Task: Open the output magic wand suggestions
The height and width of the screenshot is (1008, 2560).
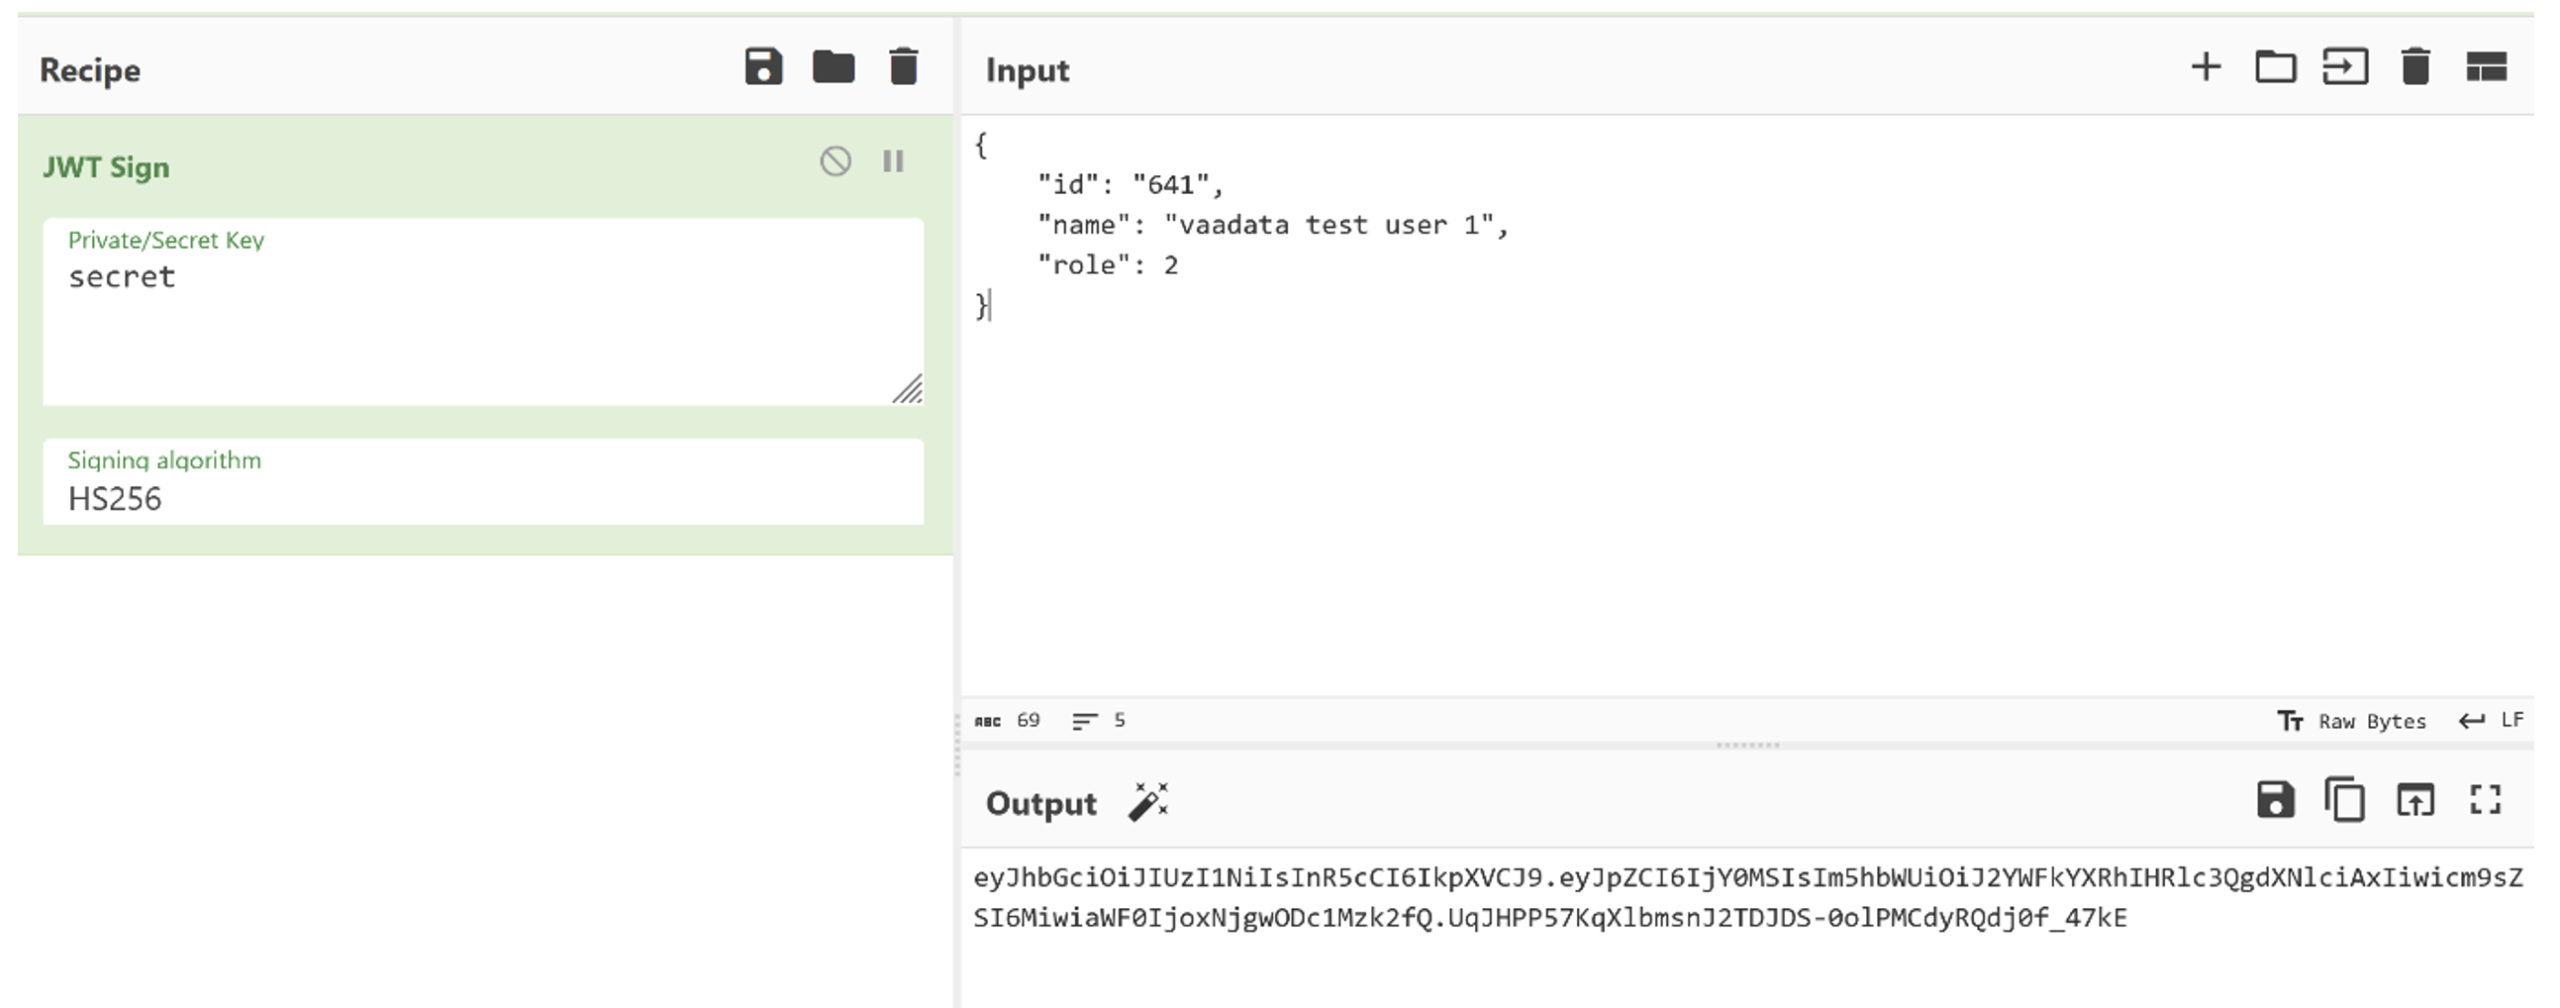Action: 1149,802
